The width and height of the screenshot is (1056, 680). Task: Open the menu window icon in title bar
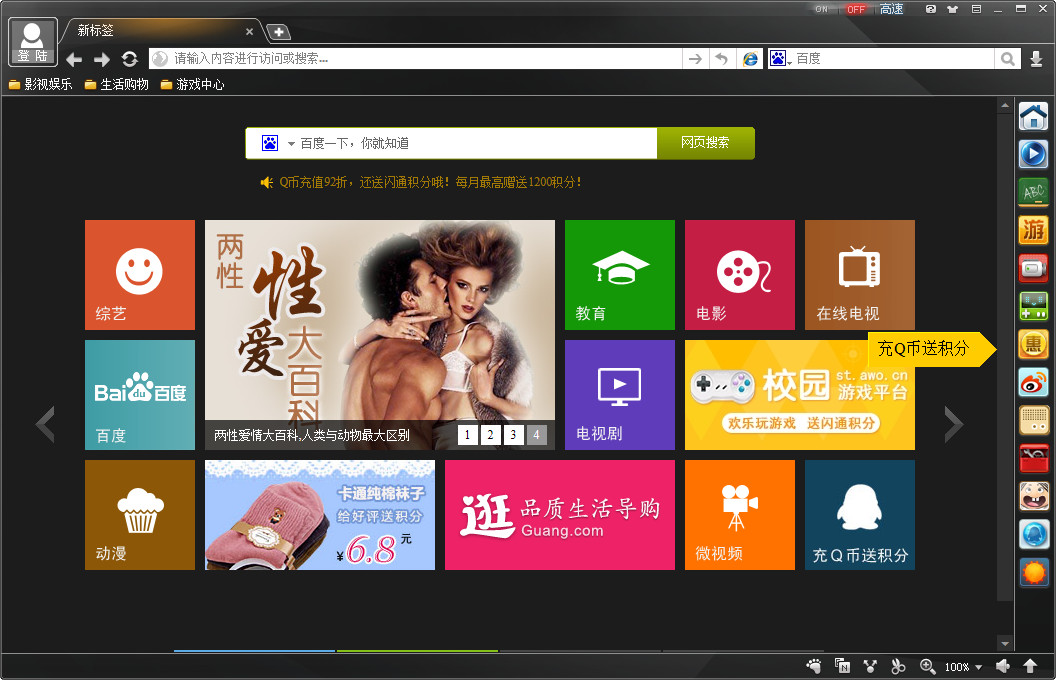[x=976, y=9]
